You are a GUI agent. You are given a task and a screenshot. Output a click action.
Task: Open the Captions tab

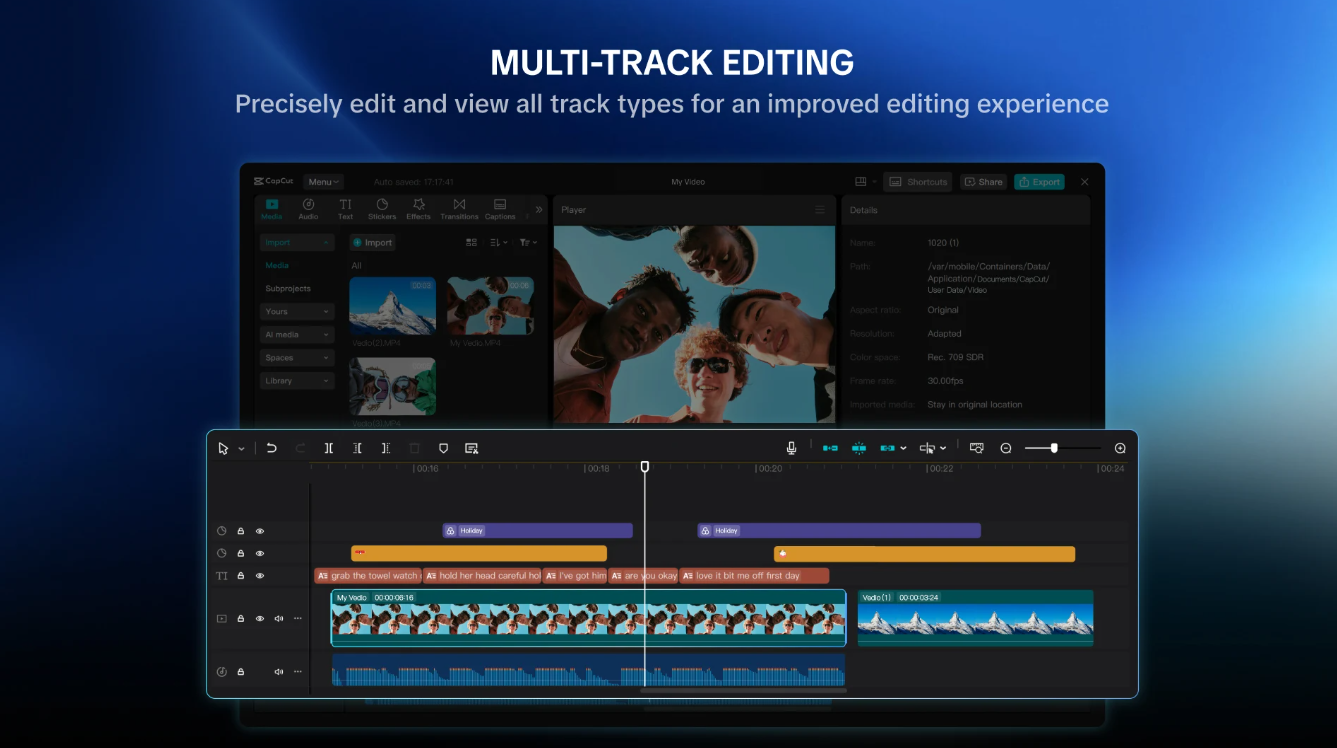[500, 208]
